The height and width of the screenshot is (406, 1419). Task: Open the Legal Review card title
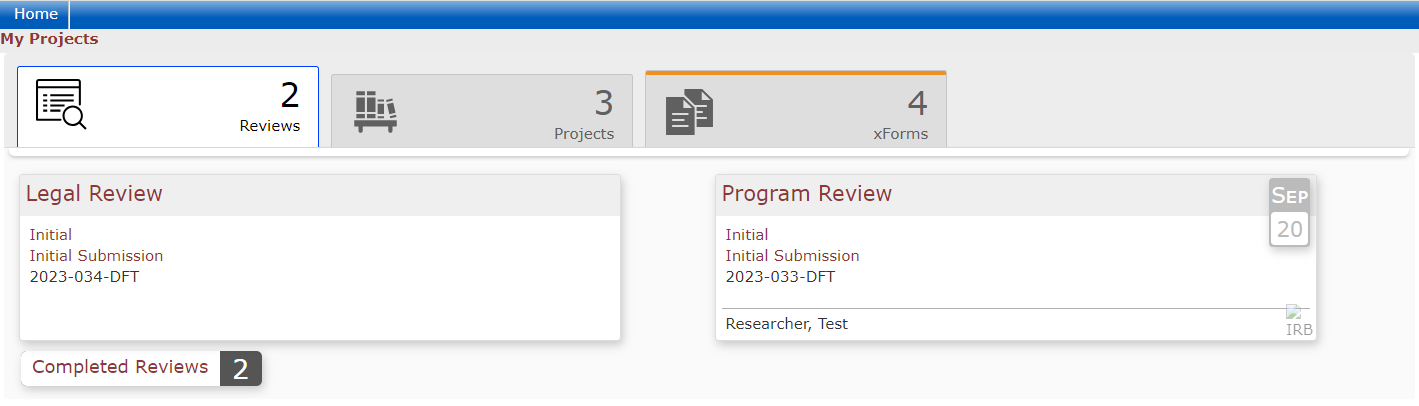pos(94,194)
